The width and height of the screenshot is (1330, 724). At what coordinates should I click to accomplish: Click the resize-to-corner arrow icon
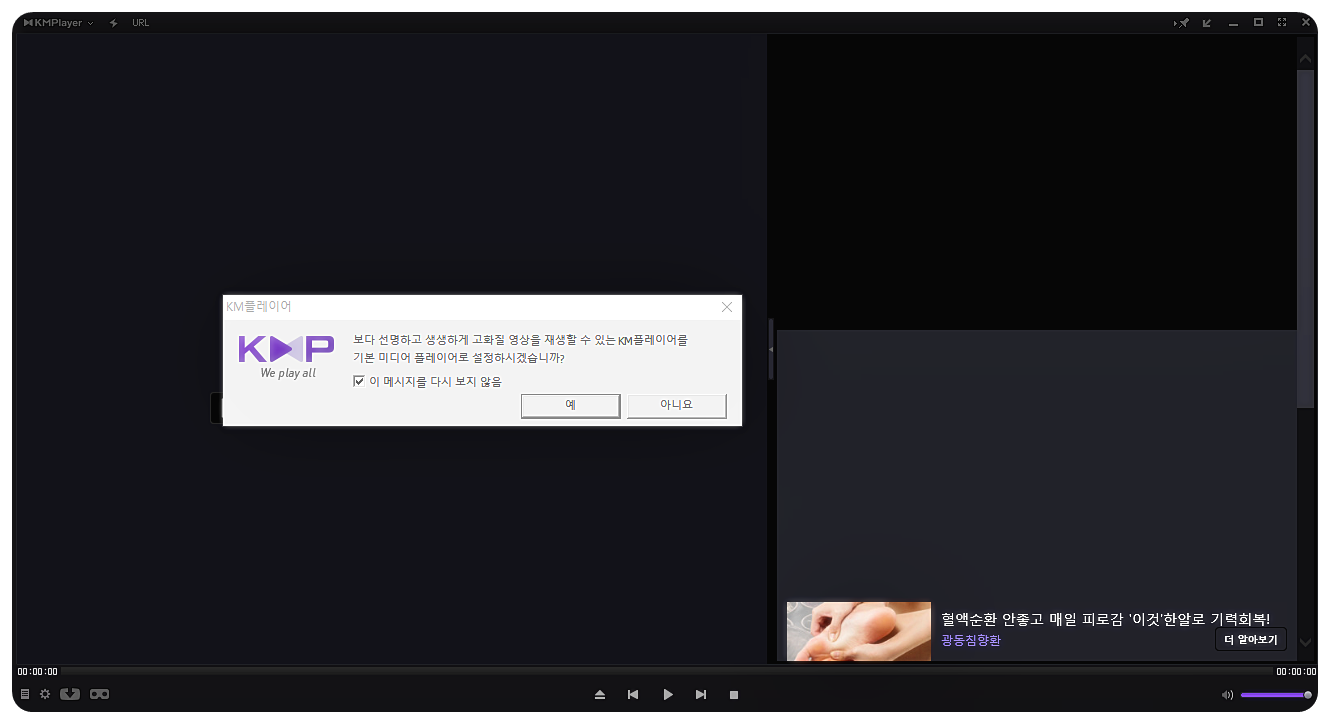1208,22
